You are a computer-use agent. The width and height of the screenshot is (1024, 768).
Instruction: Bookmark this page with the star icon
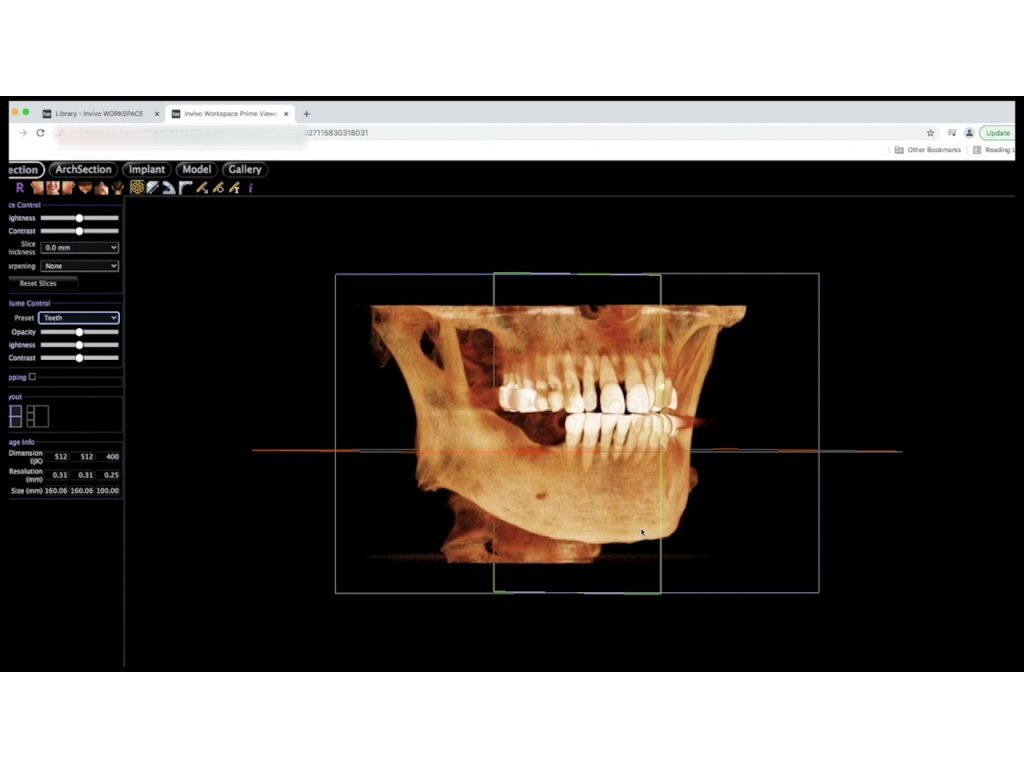click(x=930, y=133)
